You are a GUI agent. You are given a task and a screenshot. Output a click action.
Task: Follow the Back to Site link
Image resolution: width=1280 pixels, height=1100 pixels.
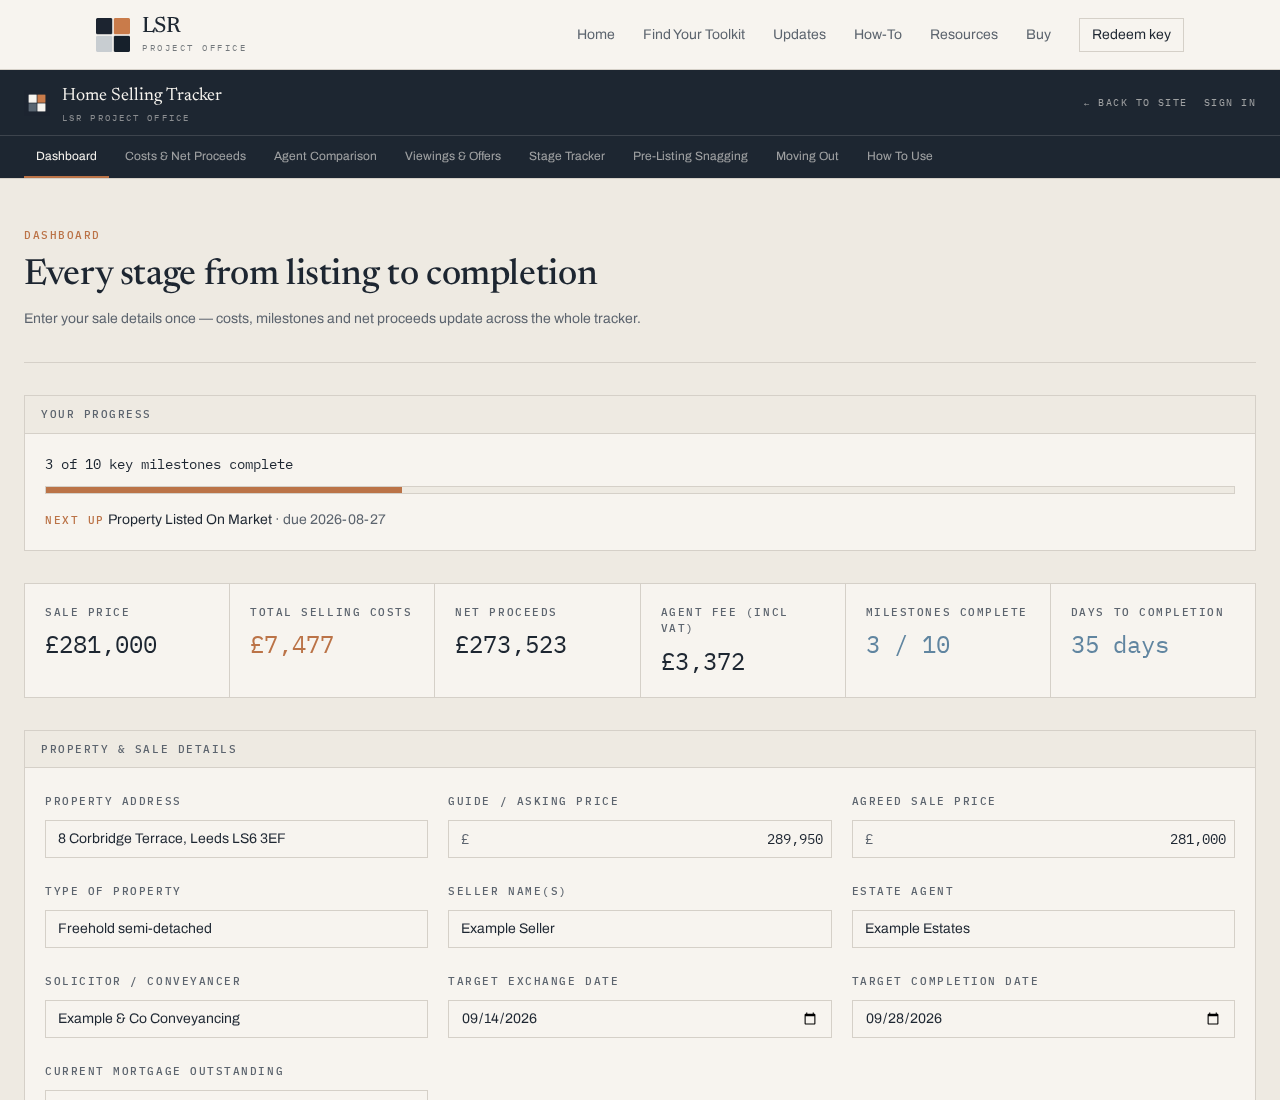[1135, 103]
